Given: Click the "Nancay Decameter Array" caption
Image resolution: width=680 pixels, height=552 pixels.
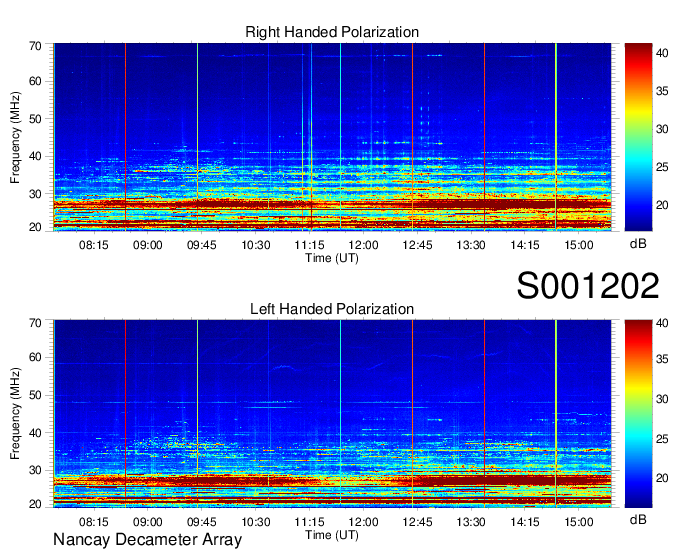Looking at the screenshot, I should click(147, 540).
